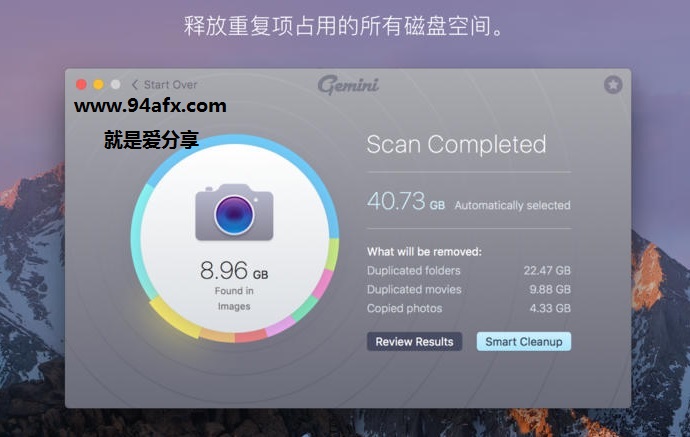The height and width of the screenshot is (437, 690).
Task: Click the 40.73 GB Automatically selected text
Action: [x=469, y=201]
